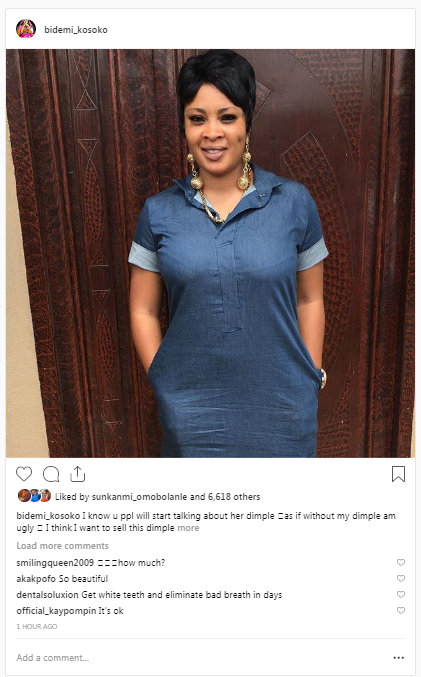
Task: Like dentalsoluxion's comment heart
Action: pyautogui.click(x=401, y=595)
